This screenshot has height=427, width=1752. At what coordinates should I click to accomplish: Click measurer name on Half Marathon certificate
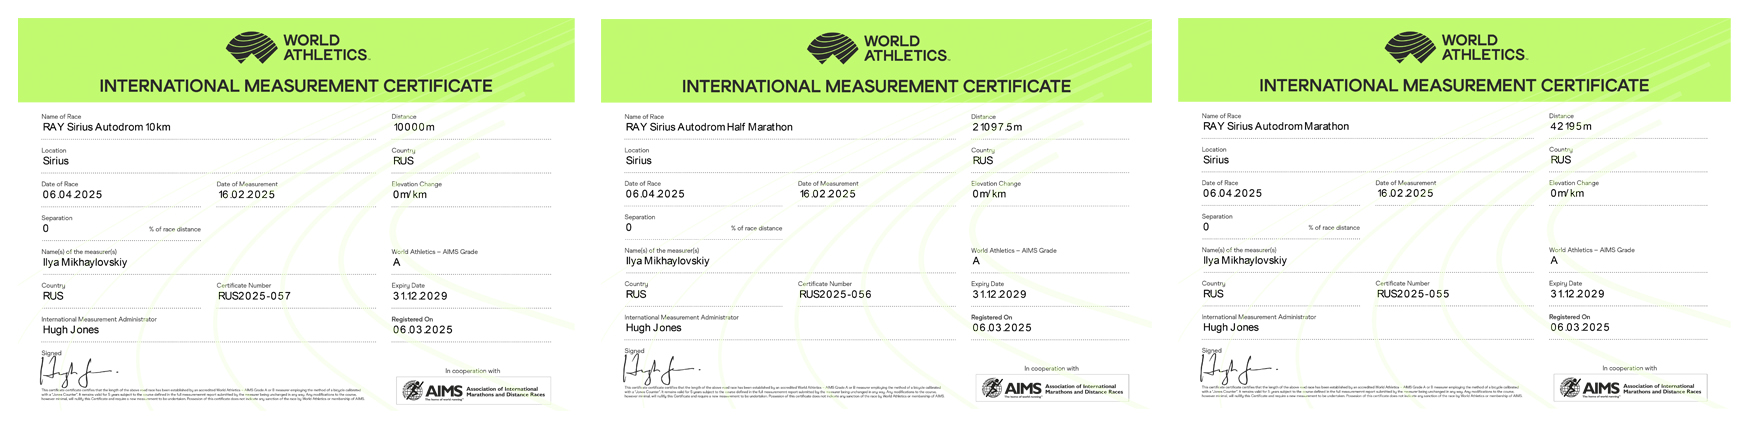(667, 261)
